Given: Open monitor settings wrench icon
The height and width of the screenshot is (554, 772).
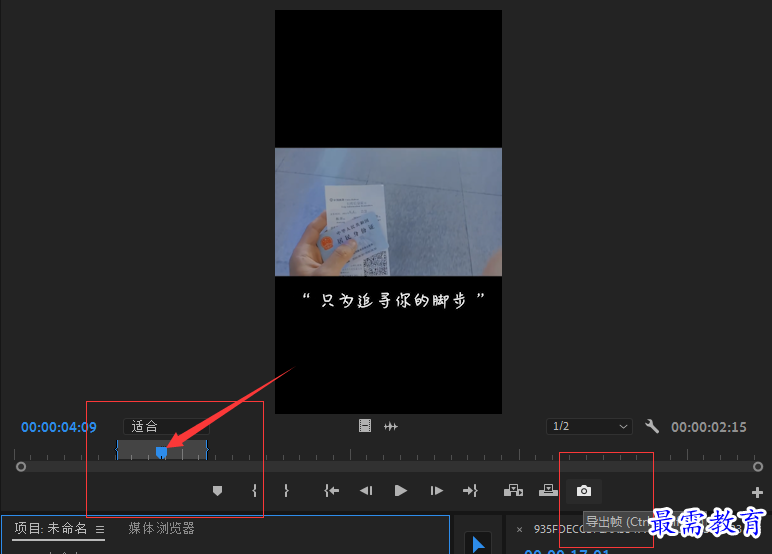Looking at the screenshot, I should click(x=652, y=426).
